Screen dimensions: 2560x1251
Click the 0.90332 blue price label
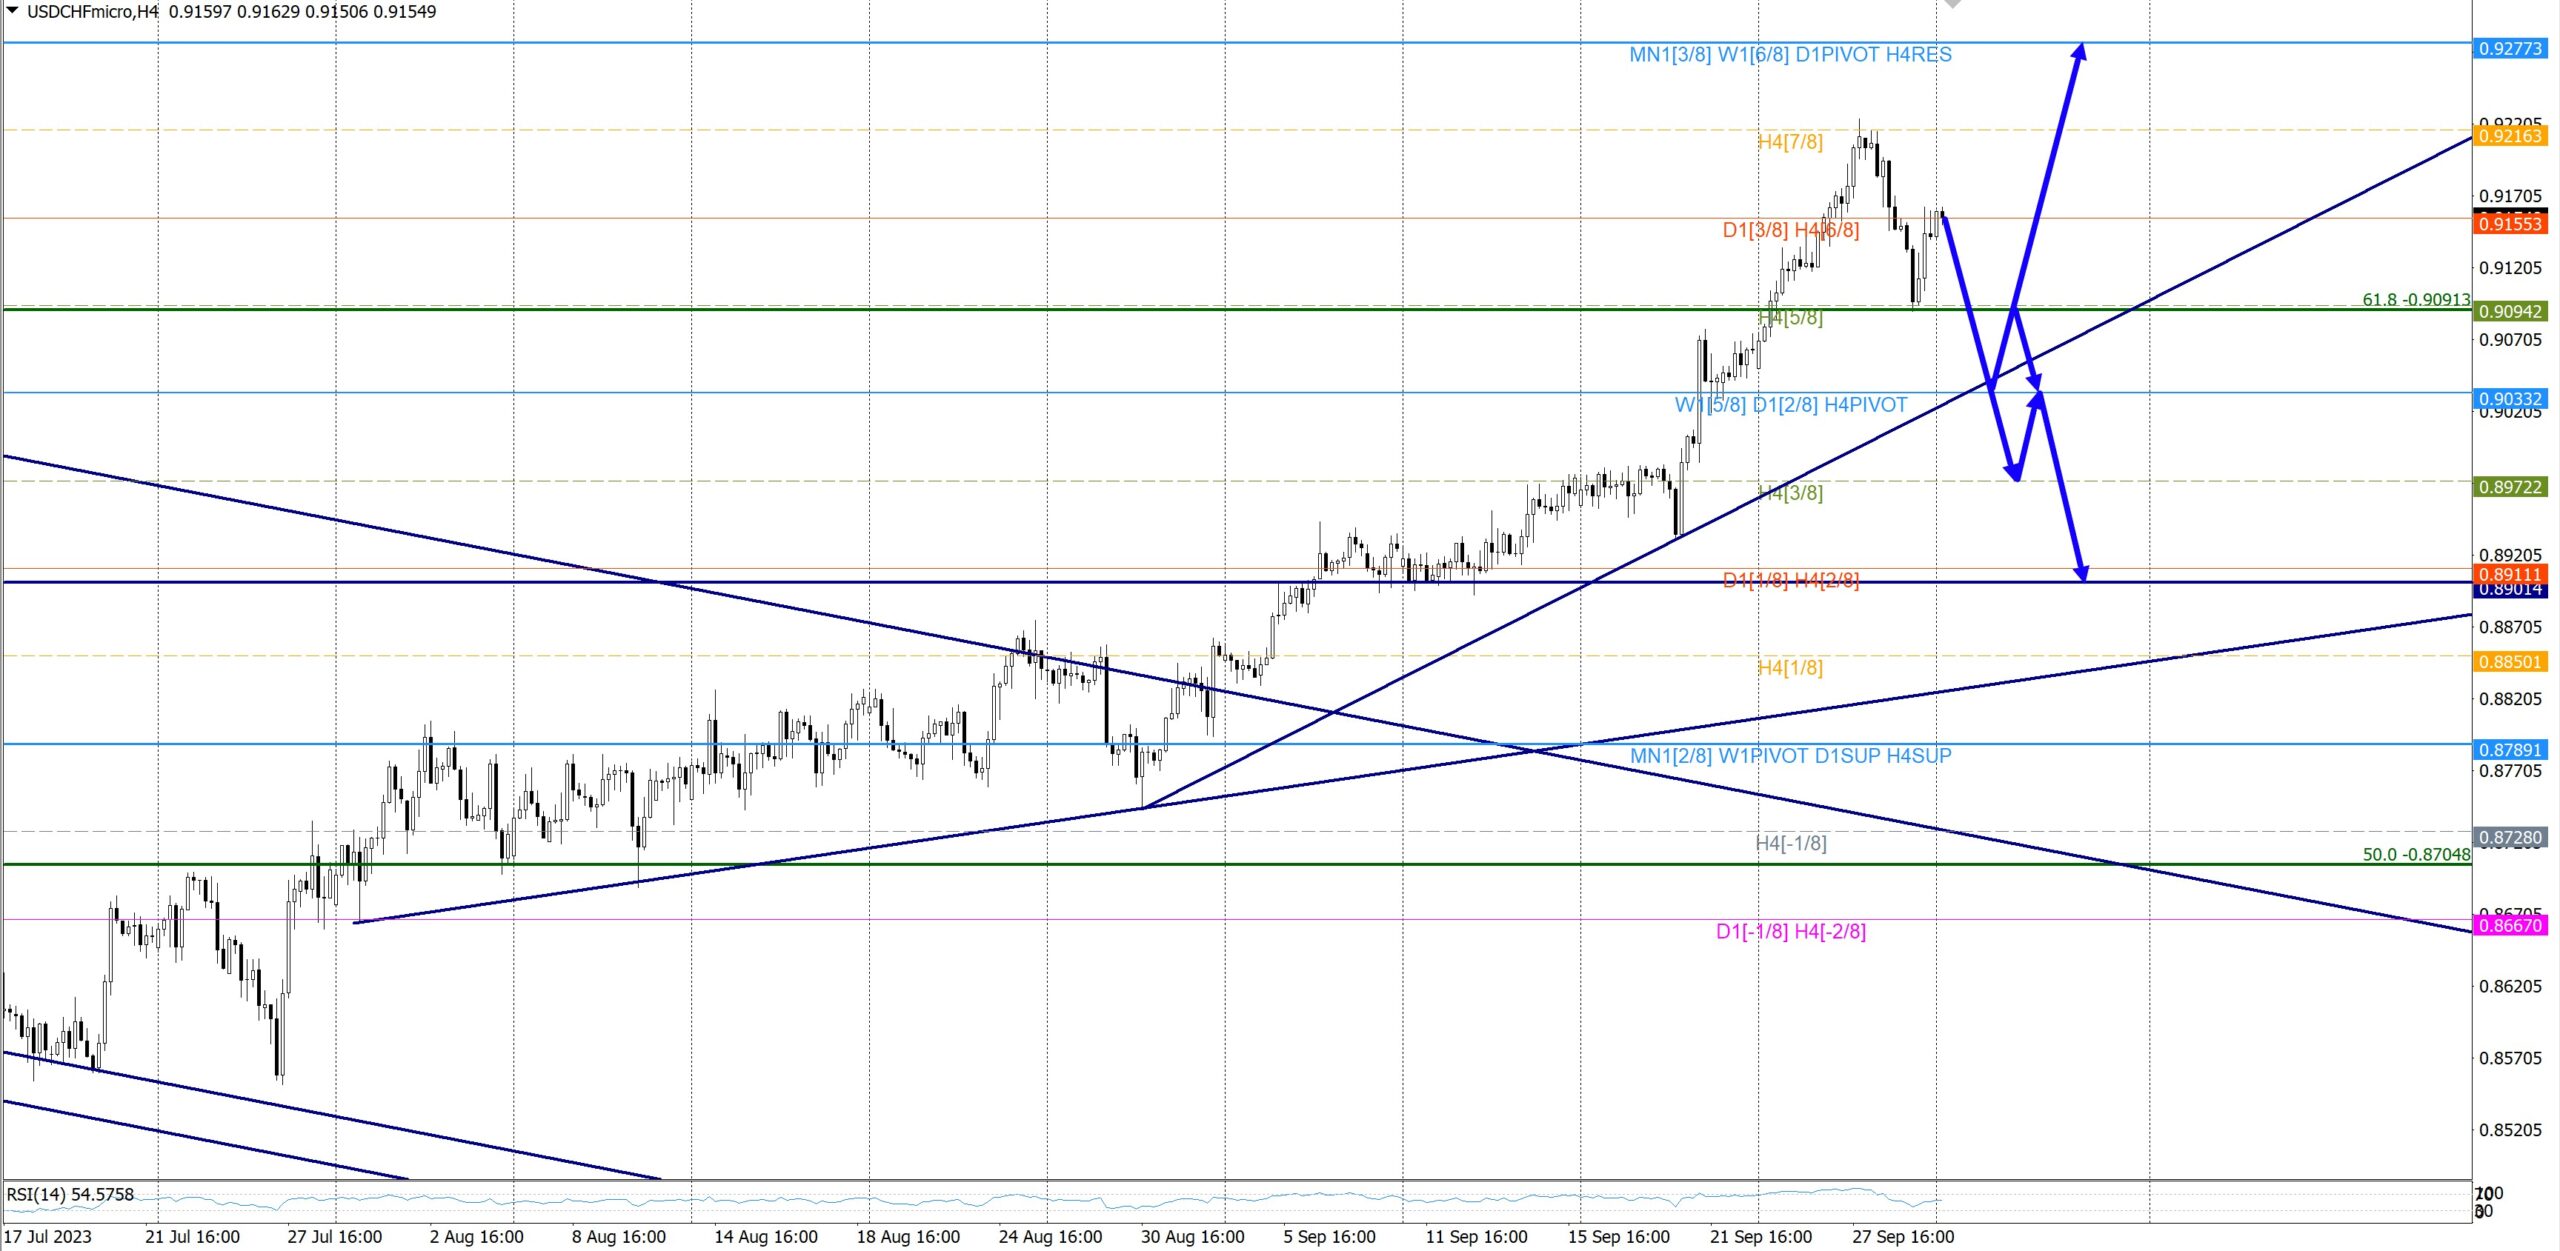[x=2509, y=399]
